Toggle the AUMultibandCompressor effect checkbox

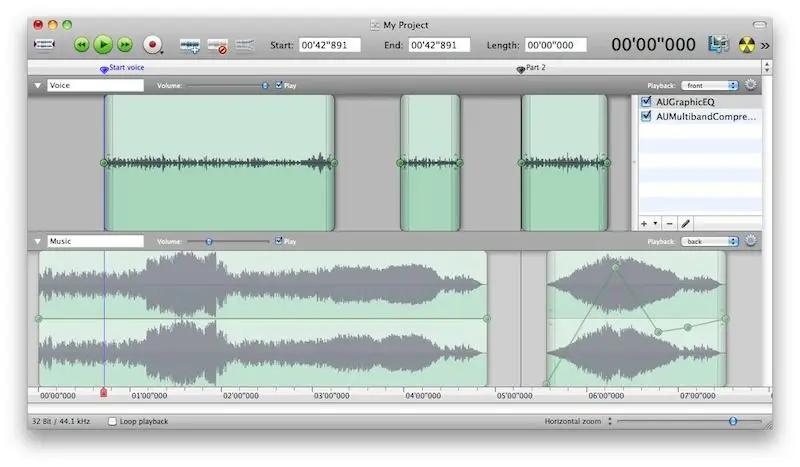coord(646,116)
